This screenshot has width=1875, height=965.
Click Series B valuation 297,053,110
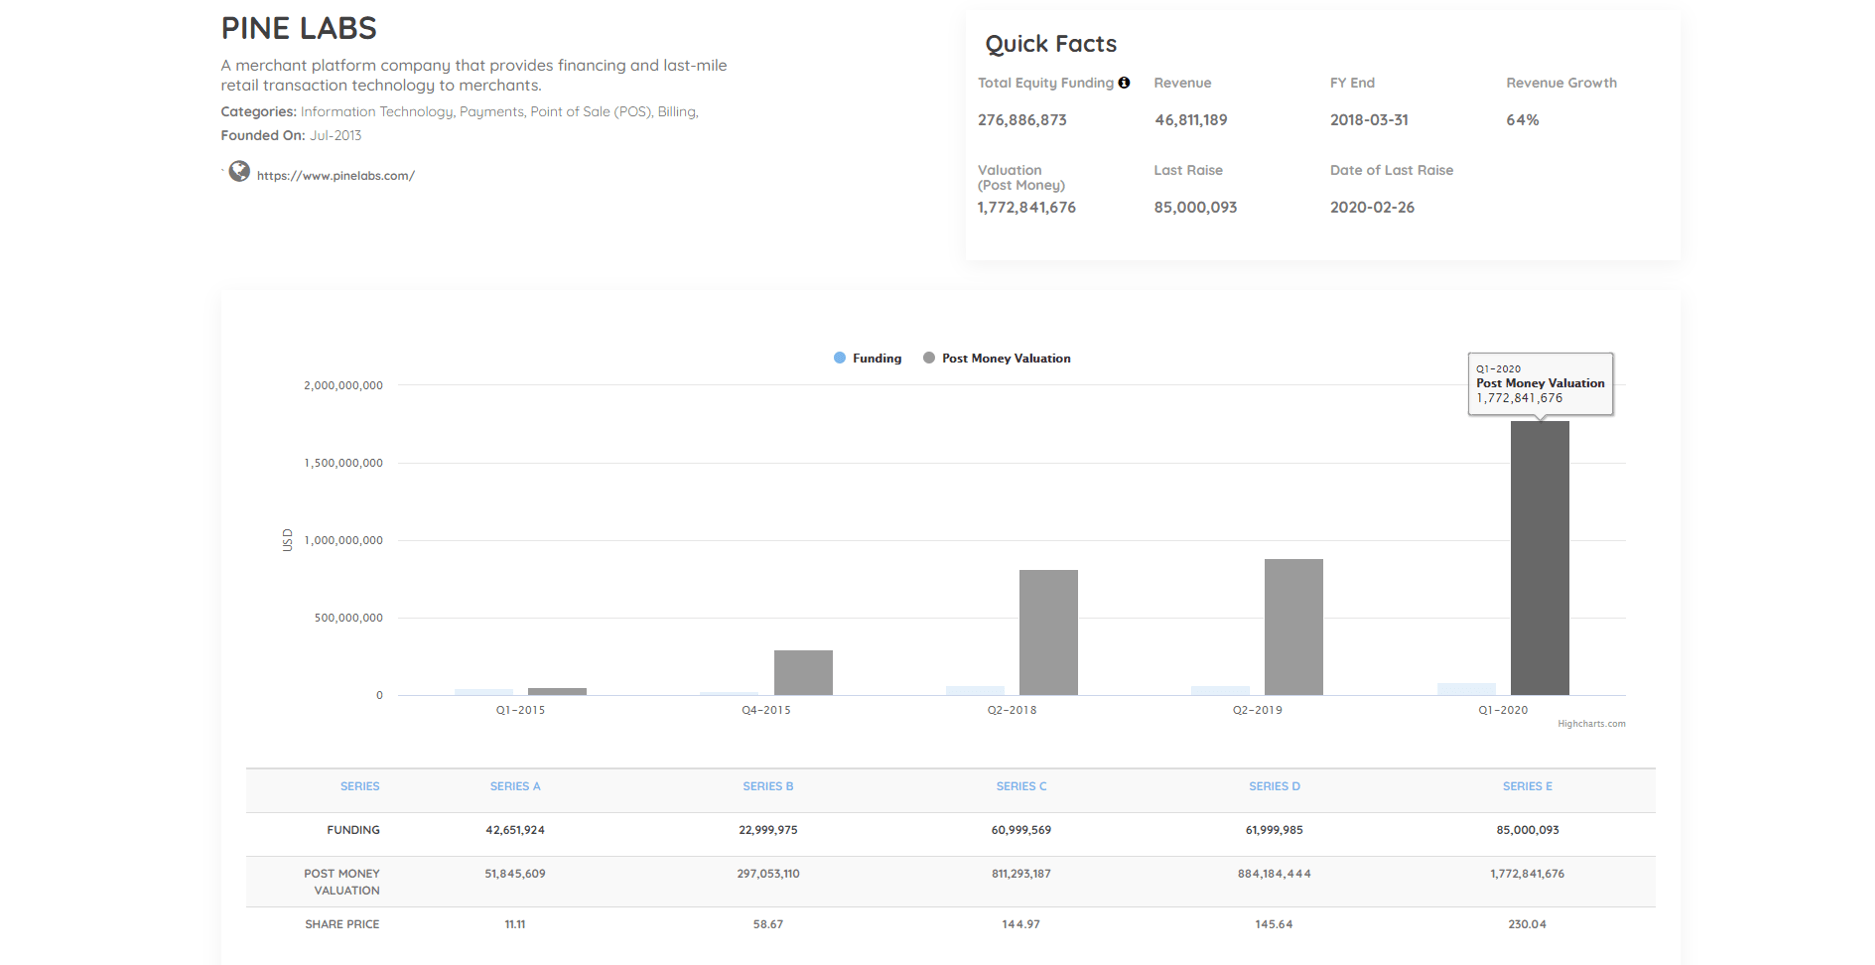pos(768,874)
